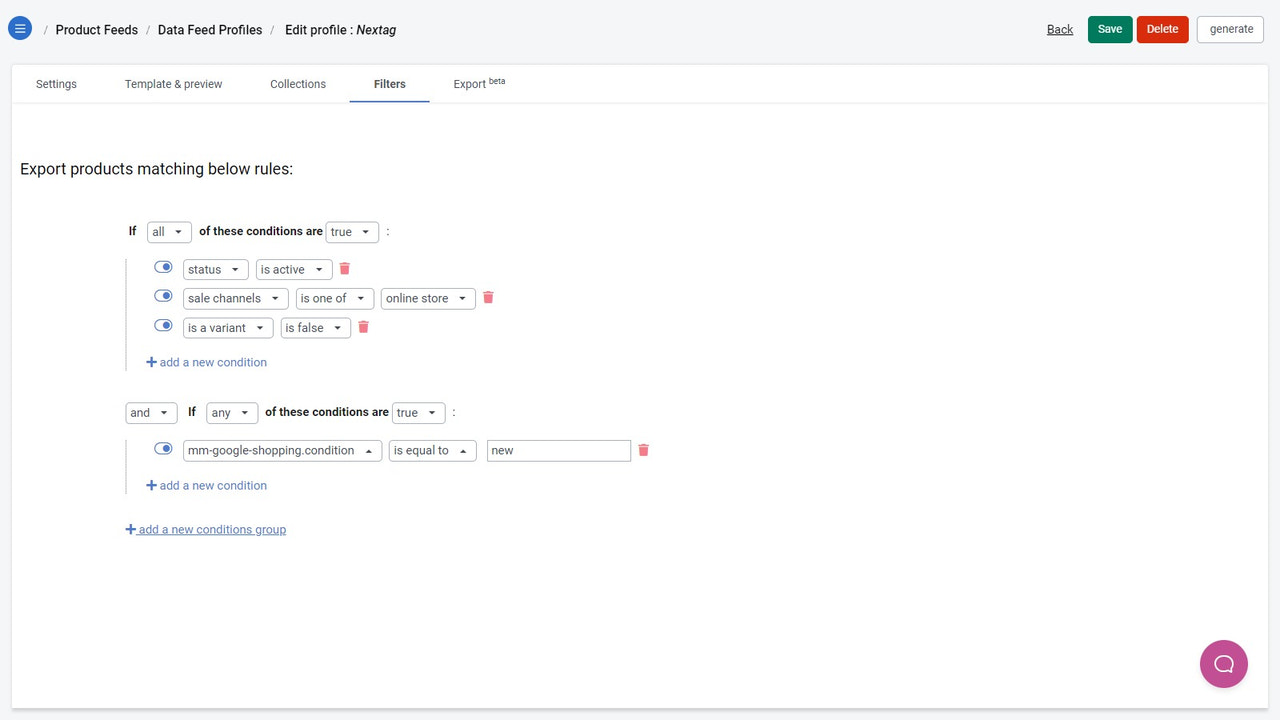The image size is (1280, 720).
Task: Toggle the mm-google-shopping.condition switch
Action: (x=163, y=448)
